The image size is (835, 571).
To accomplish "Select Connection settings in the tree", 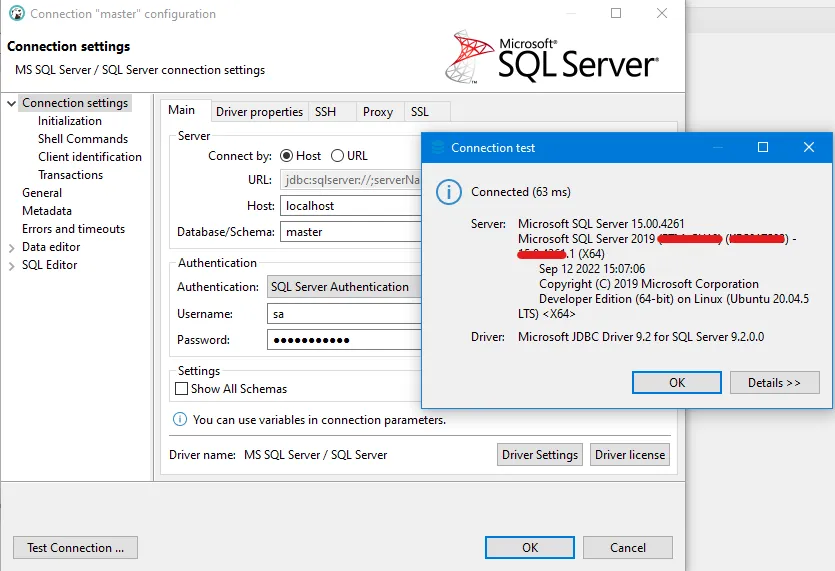I will [75, 103].
